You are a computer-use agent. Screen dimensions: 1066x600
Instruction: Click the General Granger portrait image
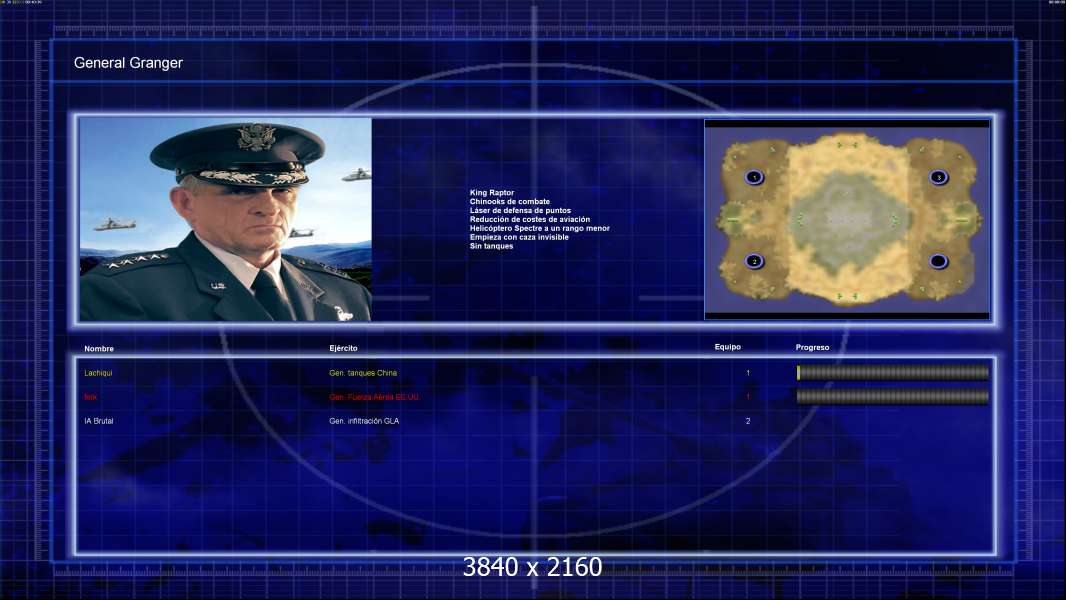(x=226, y=219)
